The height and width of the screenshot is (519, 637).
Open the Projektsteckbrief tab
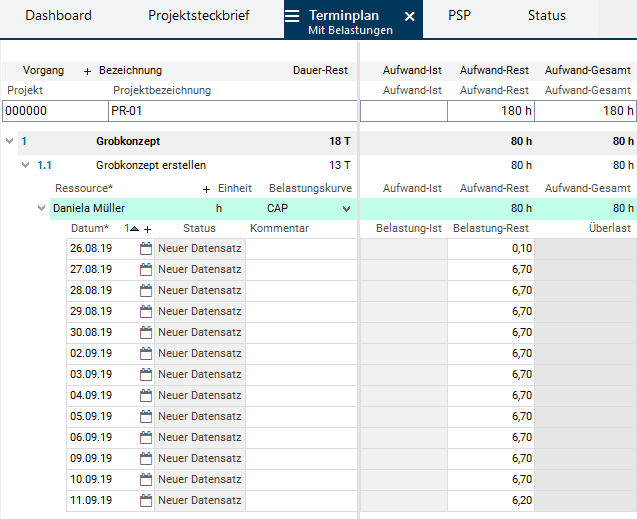(199, 15)
